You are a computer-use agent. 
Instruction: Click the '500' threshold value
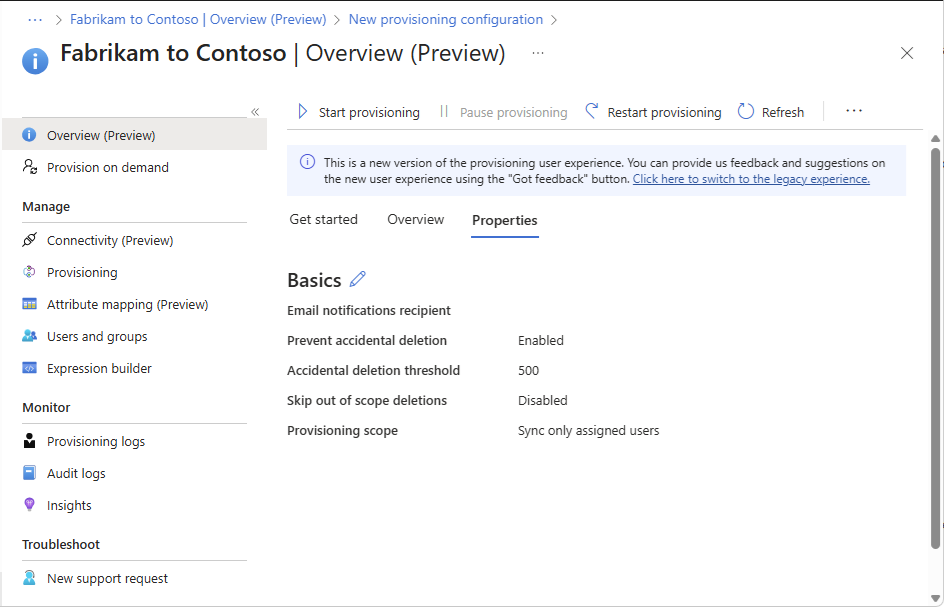(x=528, y=370)
